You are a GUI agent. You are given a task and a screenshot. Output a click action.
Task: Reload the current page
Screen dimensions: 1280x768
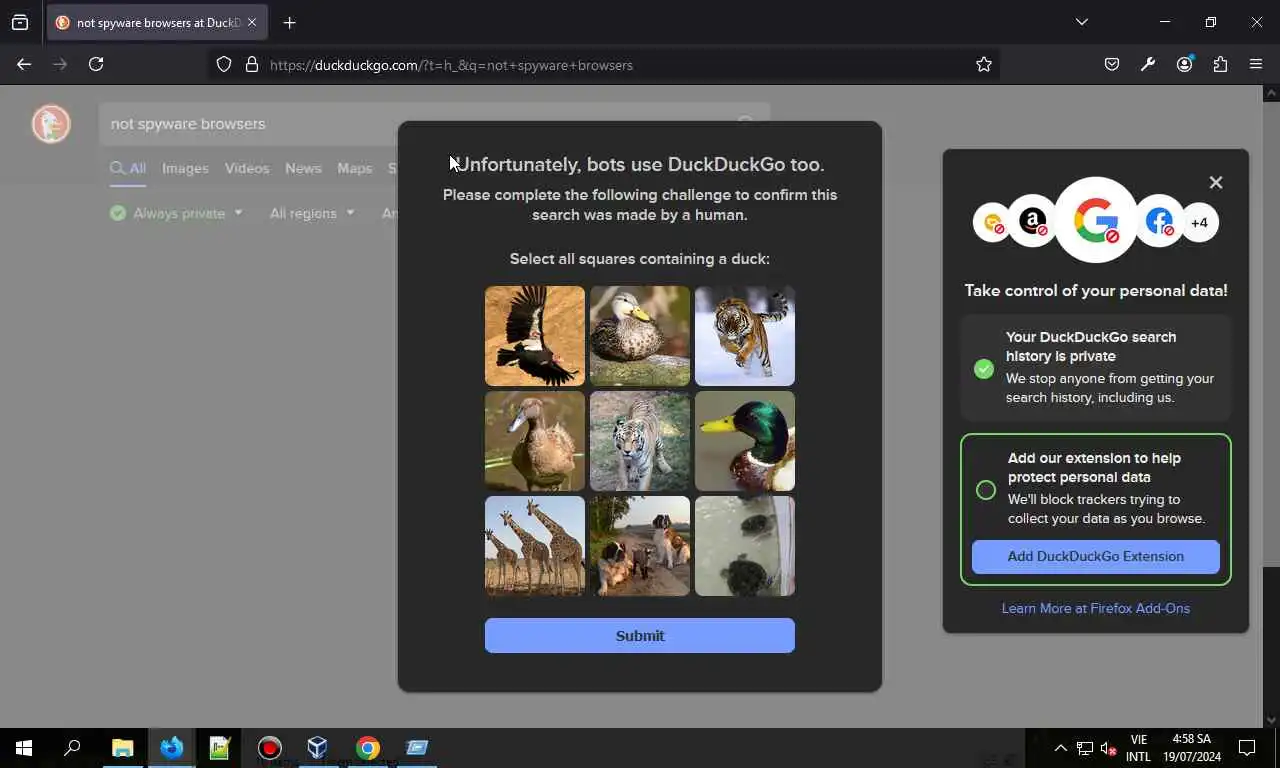click(x=96, y=64)
